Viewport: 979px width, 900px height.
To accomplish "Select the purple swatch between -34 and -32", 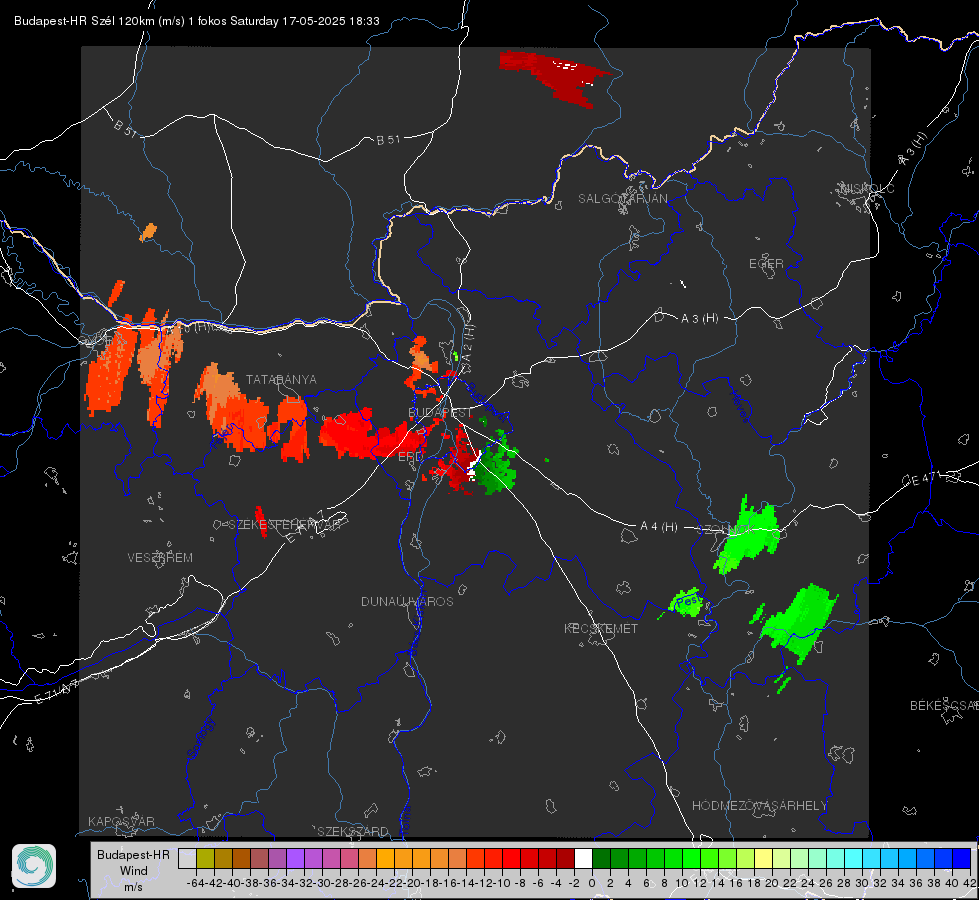I will click(295, 858).
